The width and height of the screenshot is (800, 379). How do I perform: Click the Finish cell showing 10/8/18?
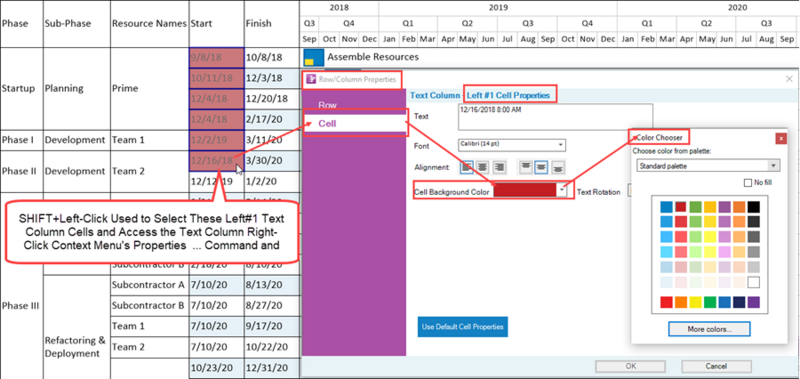click(271, 58)
